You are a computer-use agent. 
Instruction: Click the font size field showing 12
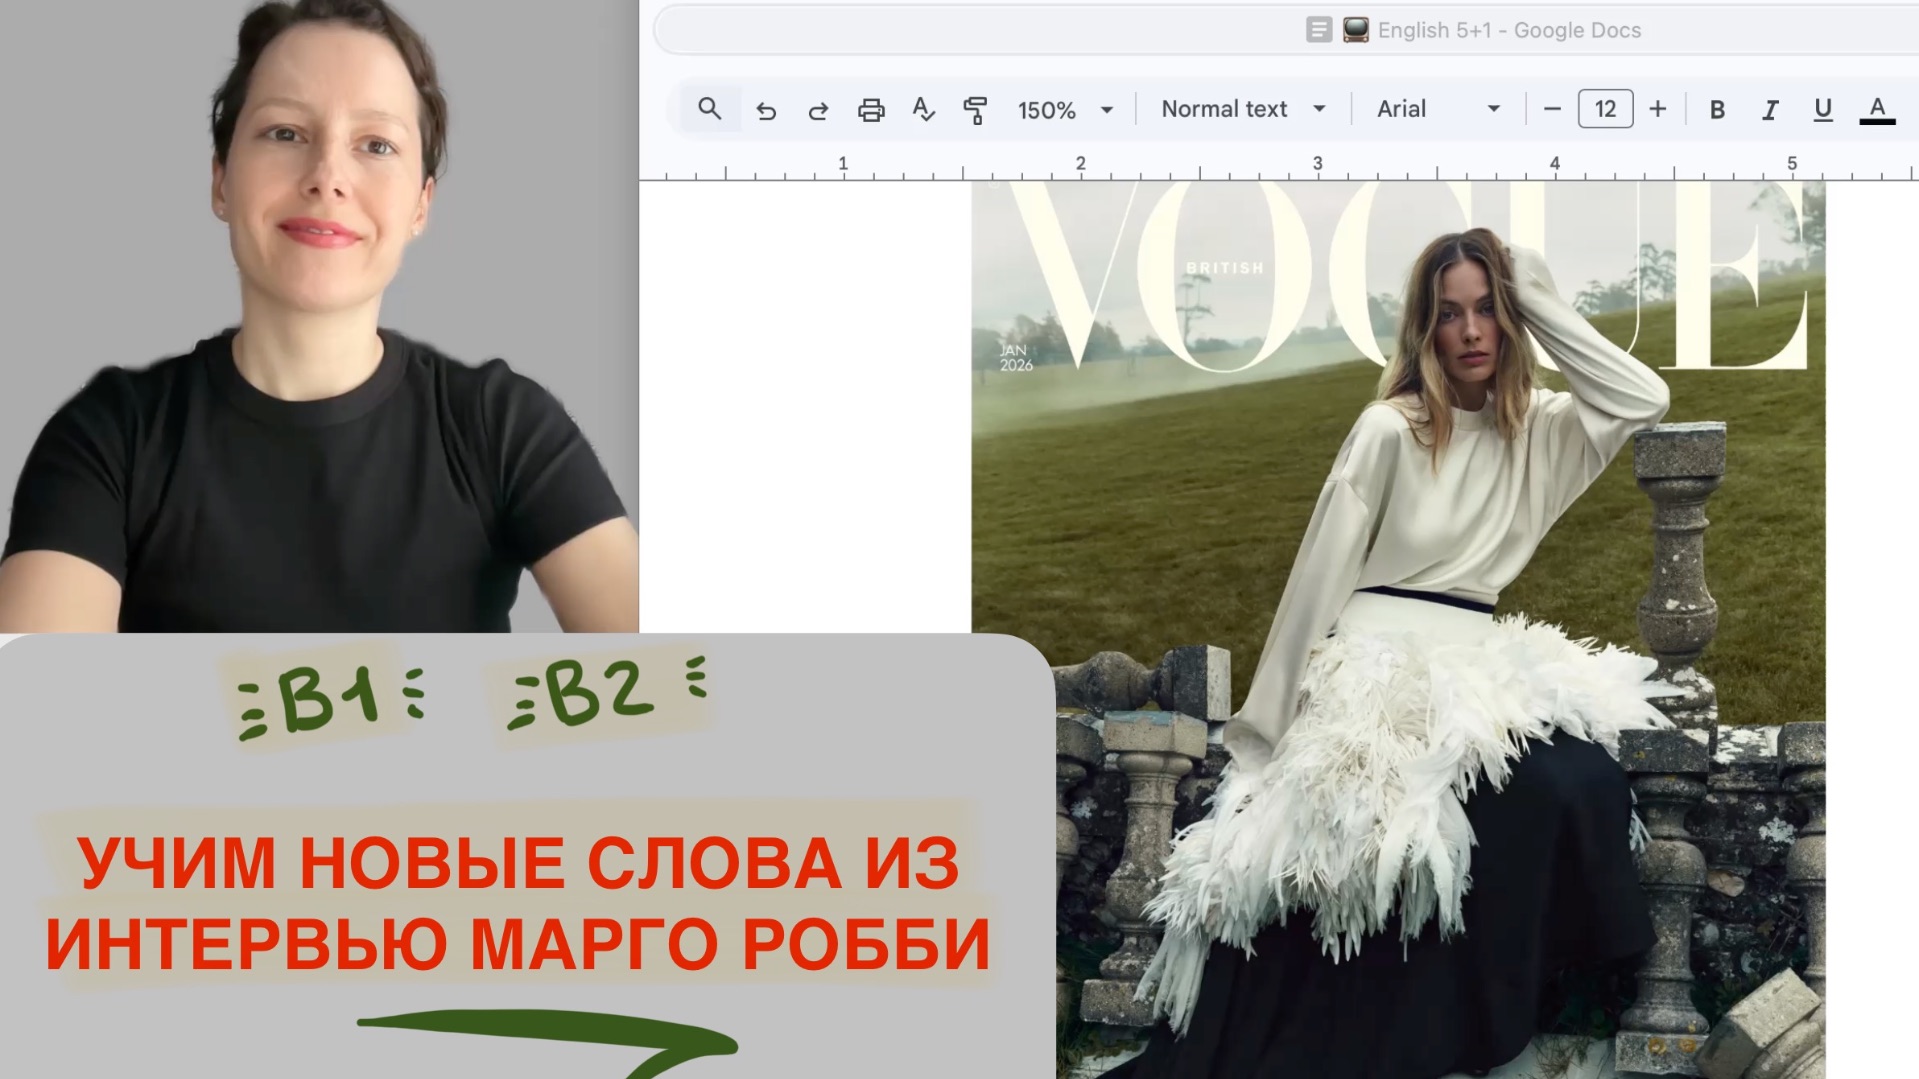click(x=1605, y=109)
